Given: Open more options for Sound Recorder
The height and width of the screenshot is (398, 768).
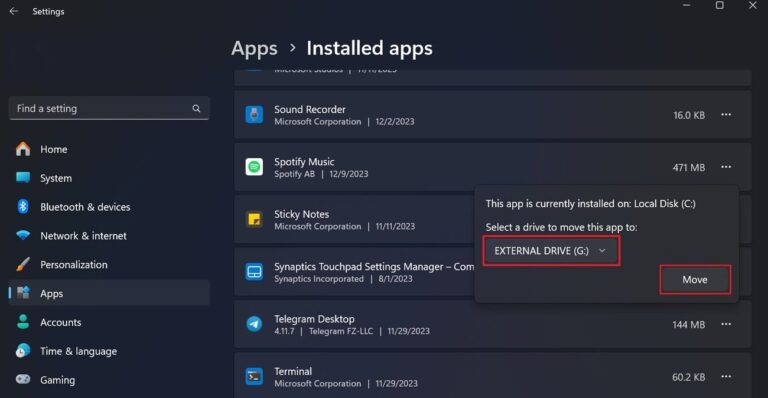Looking at the screenshot, I should 726,115.
